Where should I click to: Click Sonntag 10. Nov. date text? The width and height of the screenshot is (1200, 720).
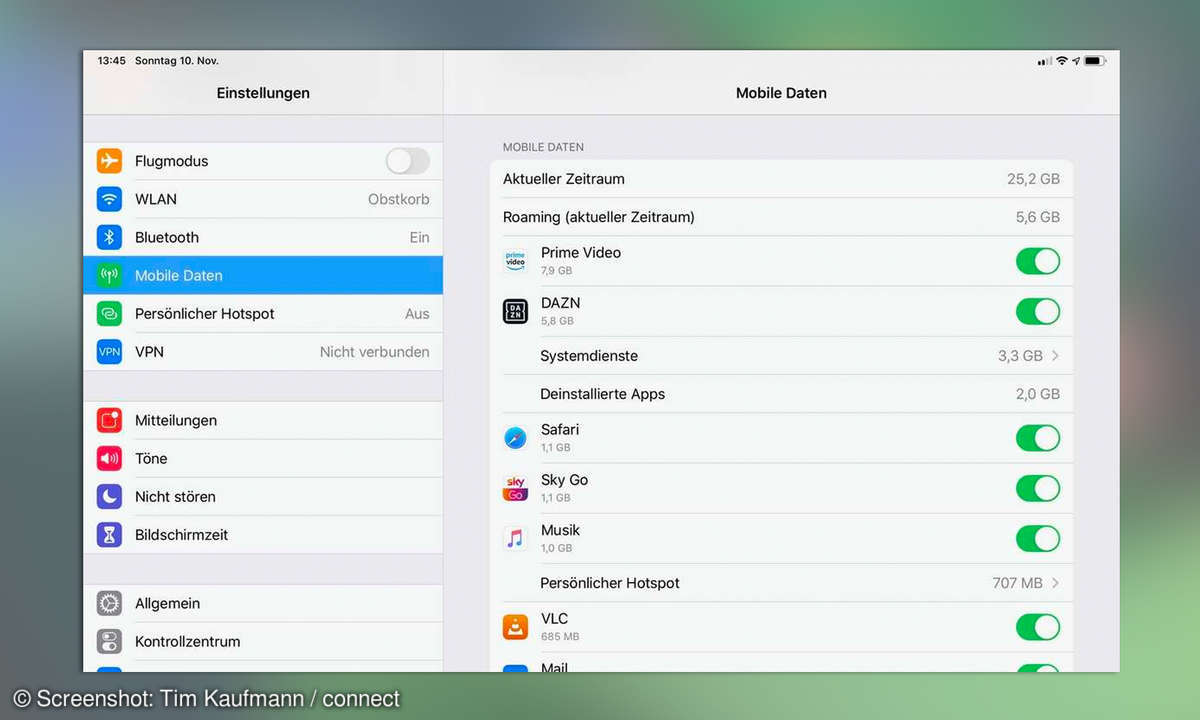(x=177, y=61)
